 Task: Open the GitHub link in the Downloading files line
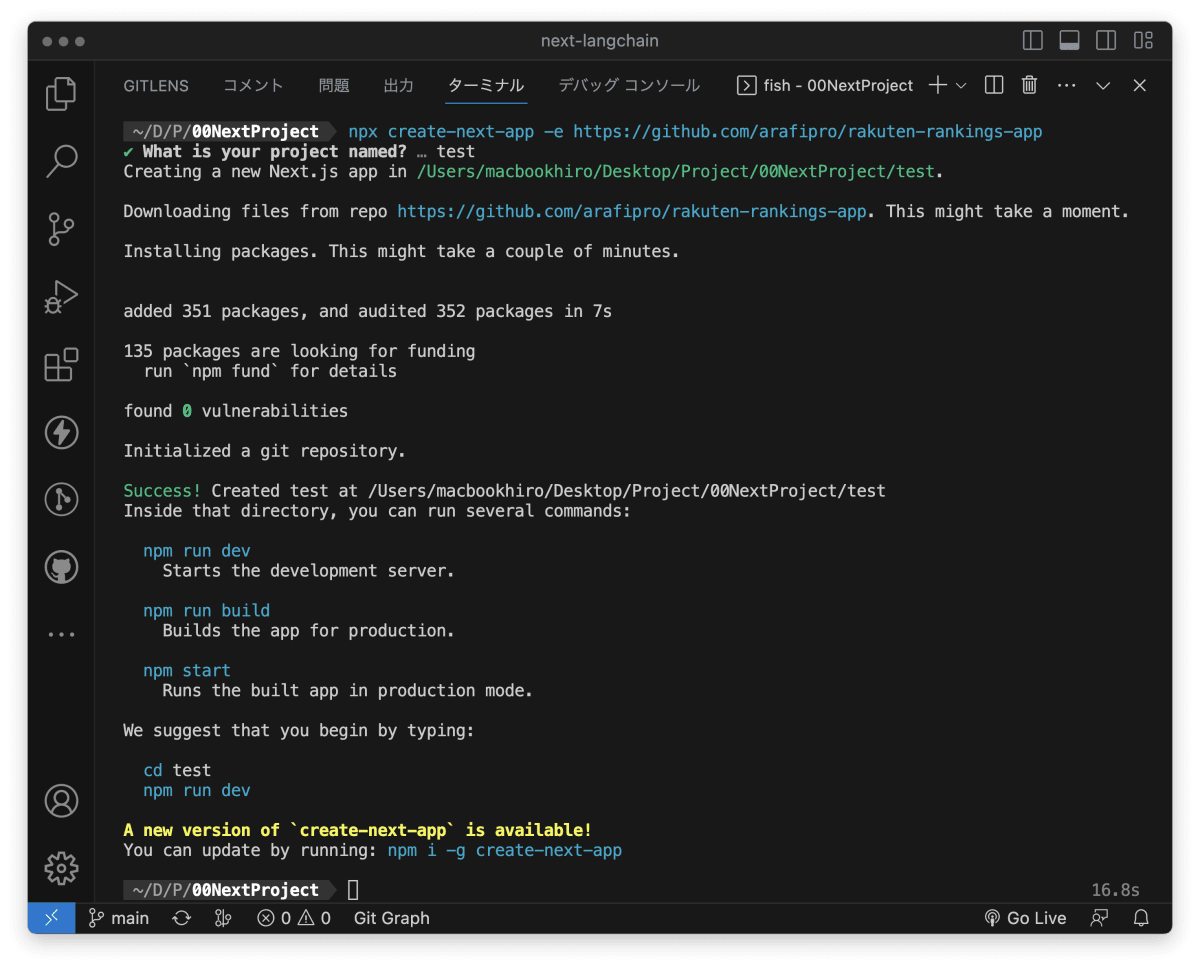pyautogui.click(x=632, y=212)
